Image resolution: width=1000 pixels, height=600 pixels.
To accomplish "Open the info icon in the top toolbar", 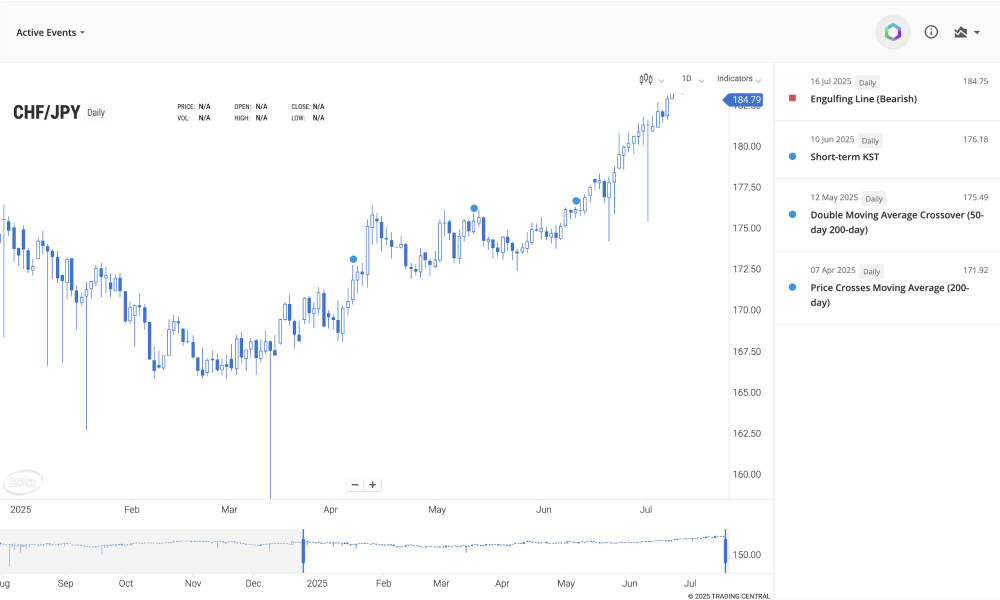I will (930, 31).
